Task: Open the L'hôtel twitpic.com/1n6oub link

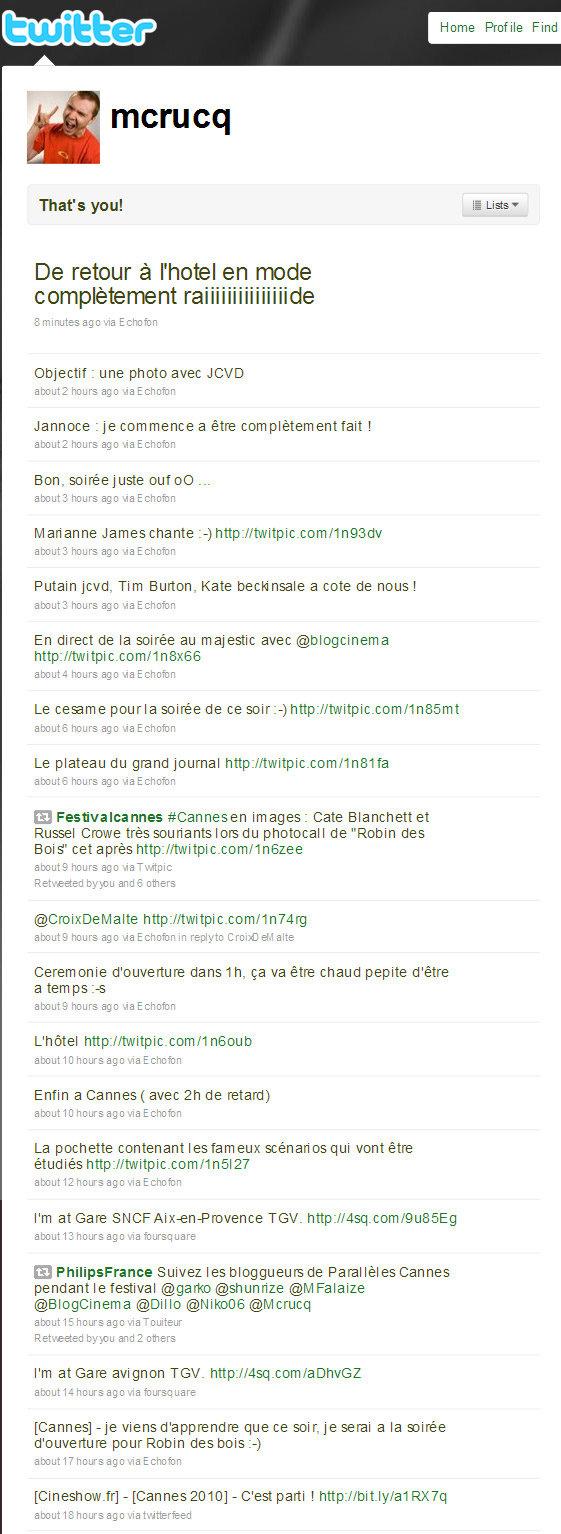Action: point(168,1041)
